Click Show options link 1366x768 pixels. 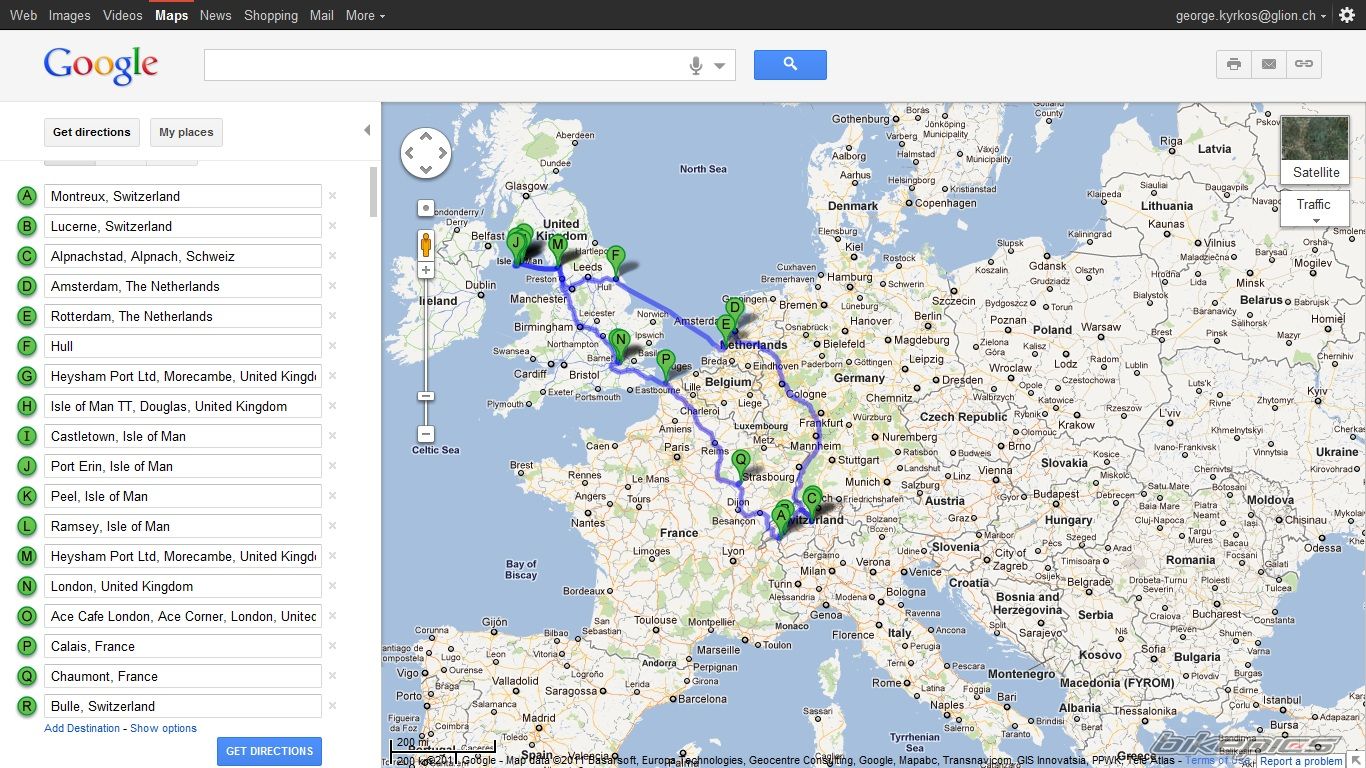pyautogui.click(x=163, y=728)
